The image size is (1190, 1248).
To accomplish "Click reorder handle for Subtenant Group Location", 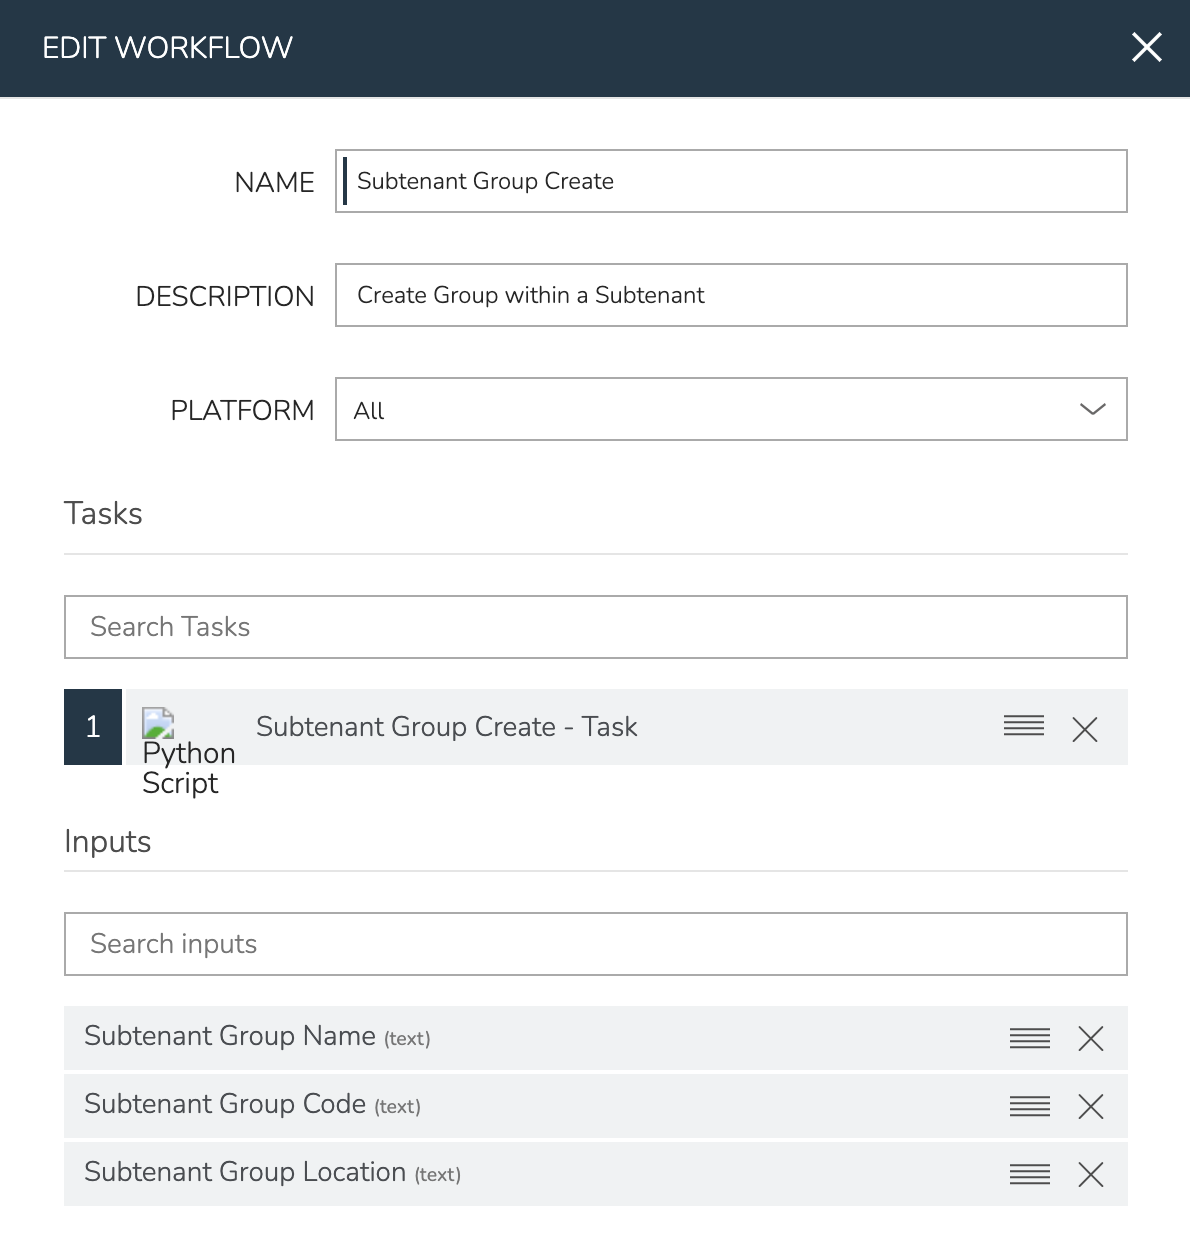I will (1029, 1174).
